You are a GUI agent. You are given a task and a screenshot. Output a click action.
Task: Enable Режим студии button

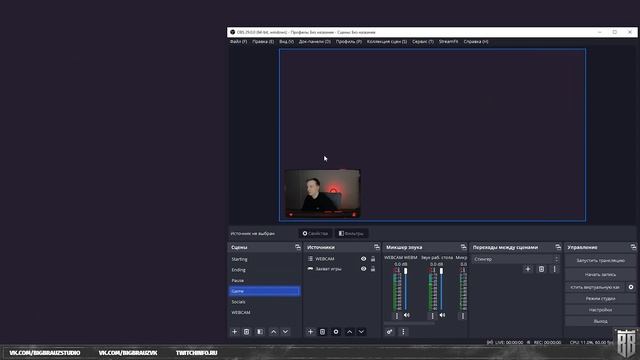tap(600, 298)
